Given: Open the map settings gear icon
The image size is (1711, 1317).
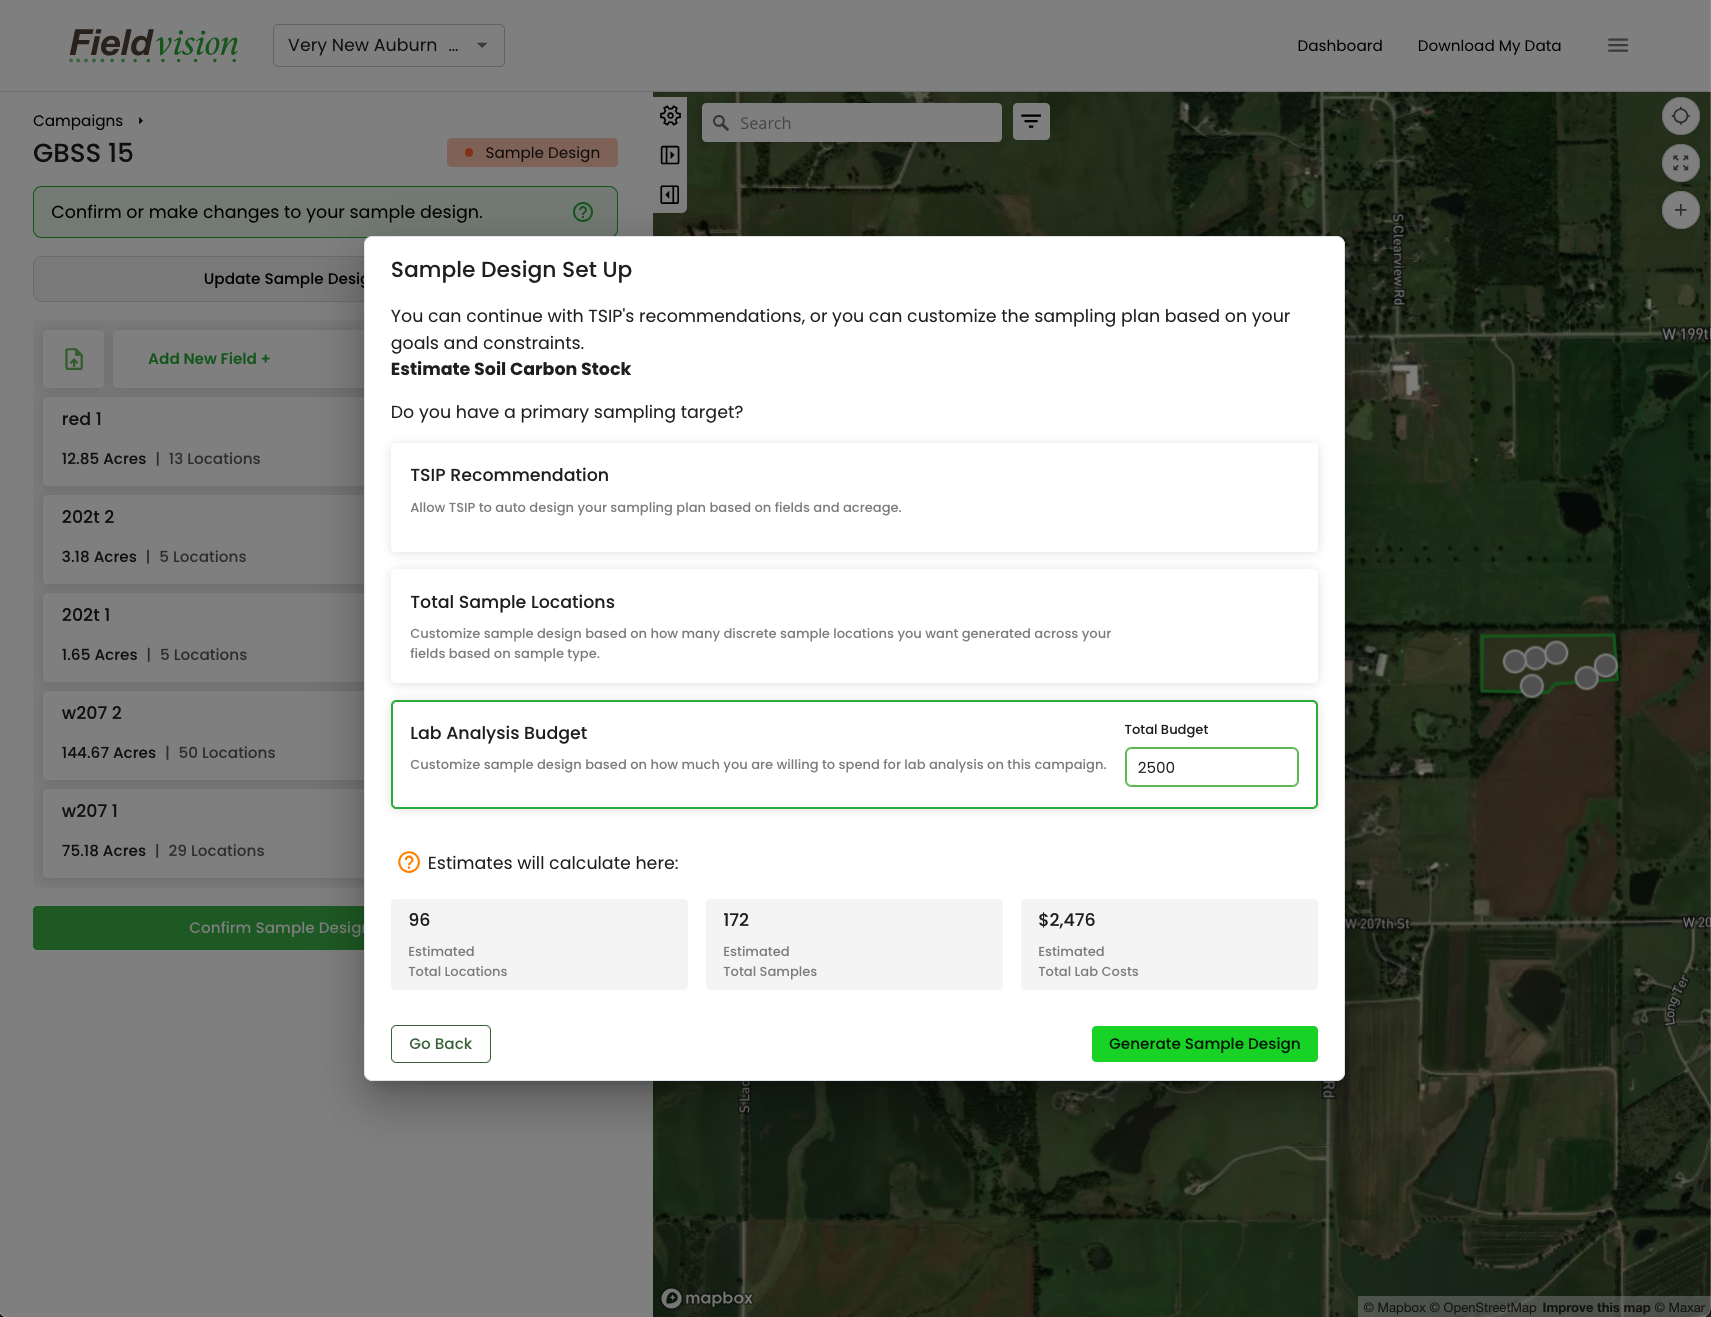Looking at the screenshot, I should (670, 115).
